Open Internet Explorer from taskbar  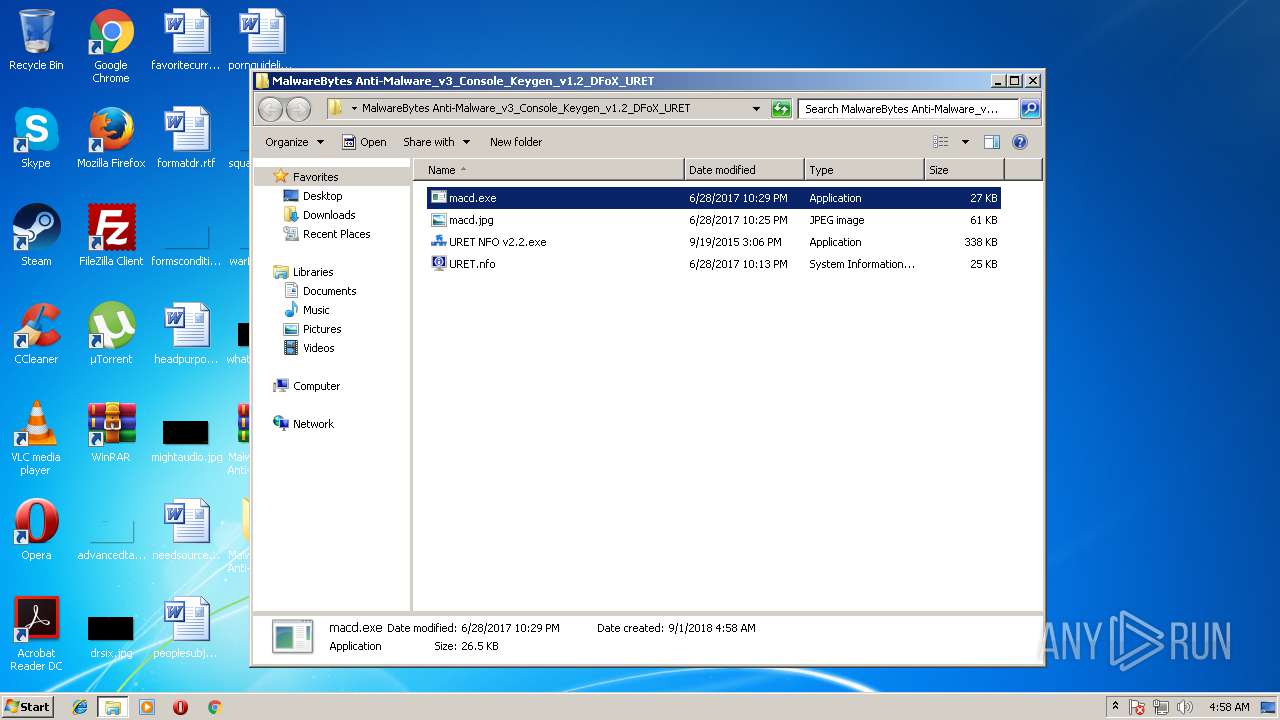pyautogui.click(x=80, y=707)
